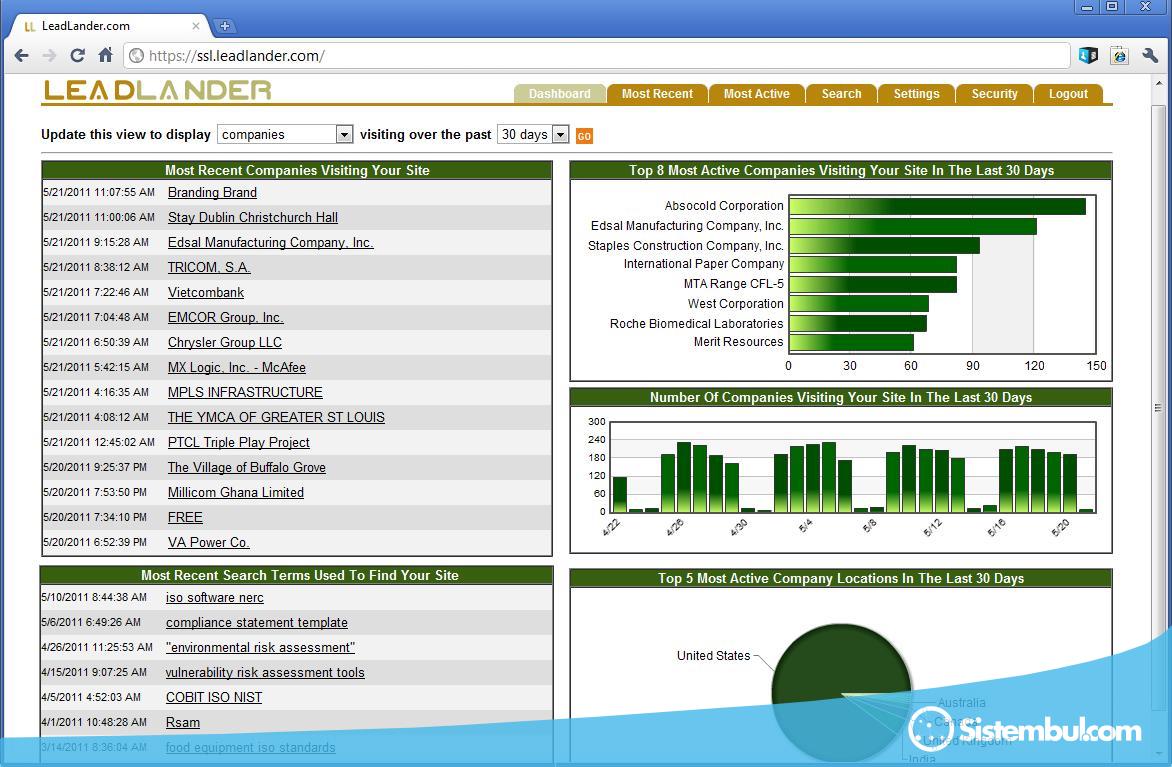1172x767 pixels.
Task: Click the browser back arrow
Action: click(x=22, y=56)
